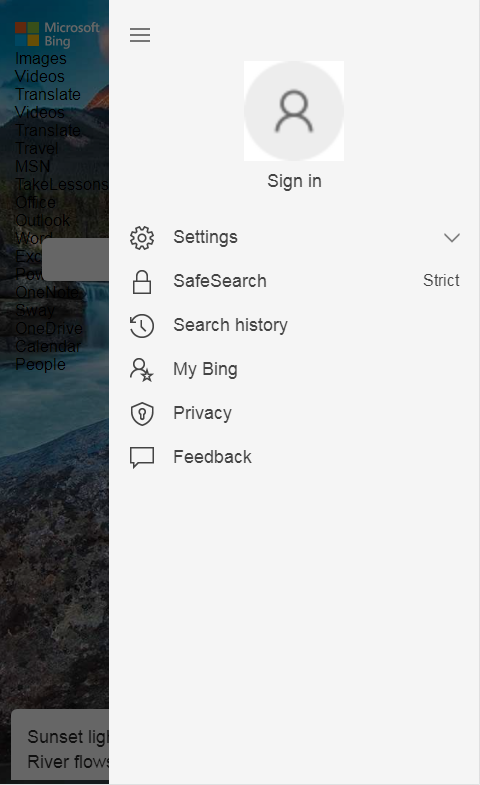Image resolution: width=480 pixels, height=785 pixels.
Task: Expand the Settings chevron arrow
Action: [452, 238]
